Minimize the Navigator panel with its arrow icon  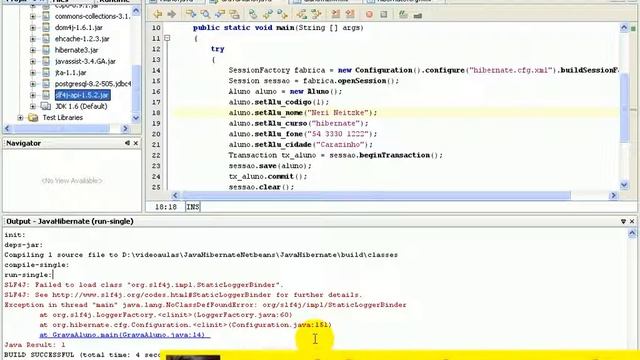(127, 143)
